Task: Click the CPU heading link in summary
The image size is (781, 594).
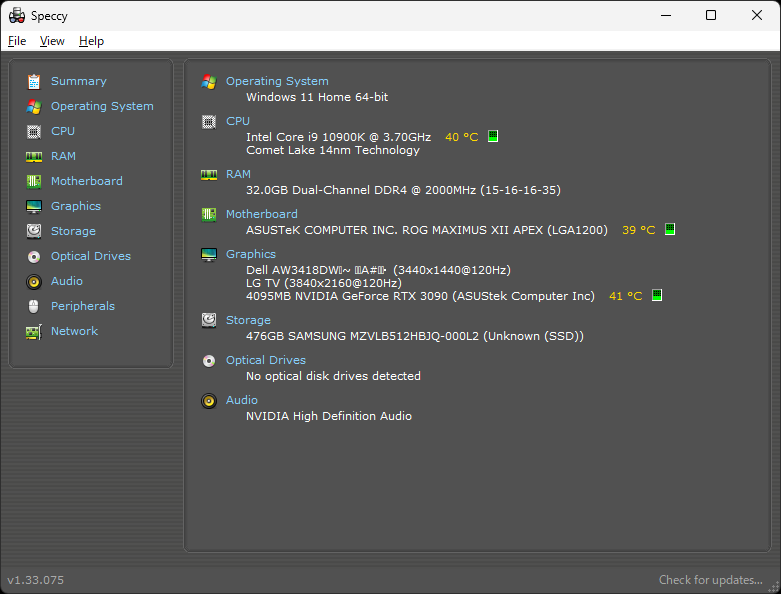Action: pos(238,121)
